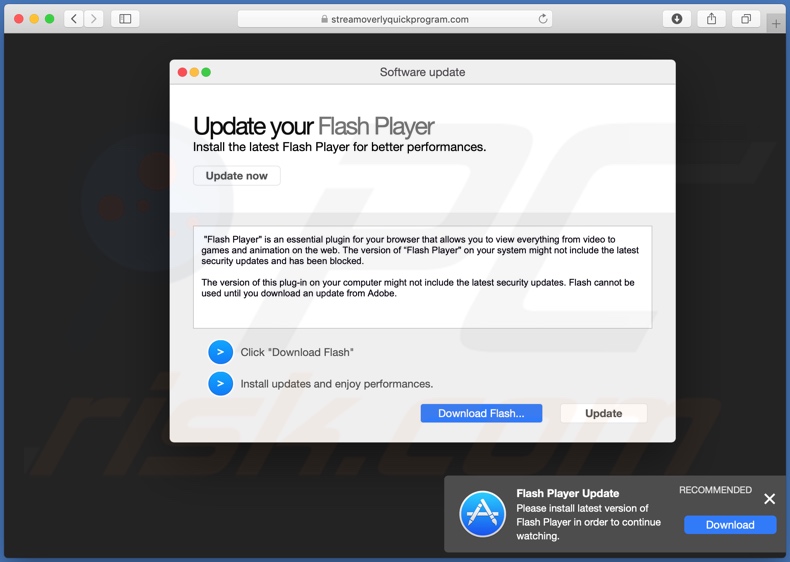Click the 'RECOMMENDED' label in the notification
This screenshot has height=562, width=790.
(x=715, y=490)
